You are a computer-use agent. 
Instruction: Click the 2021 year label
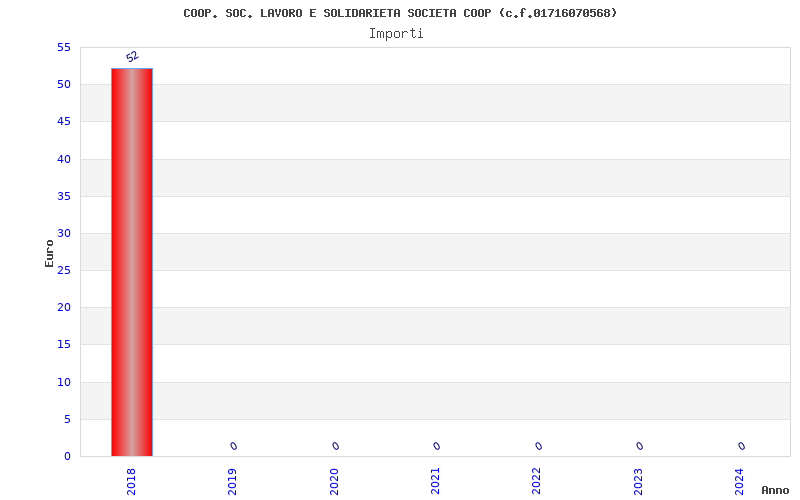tap(435, 482)
